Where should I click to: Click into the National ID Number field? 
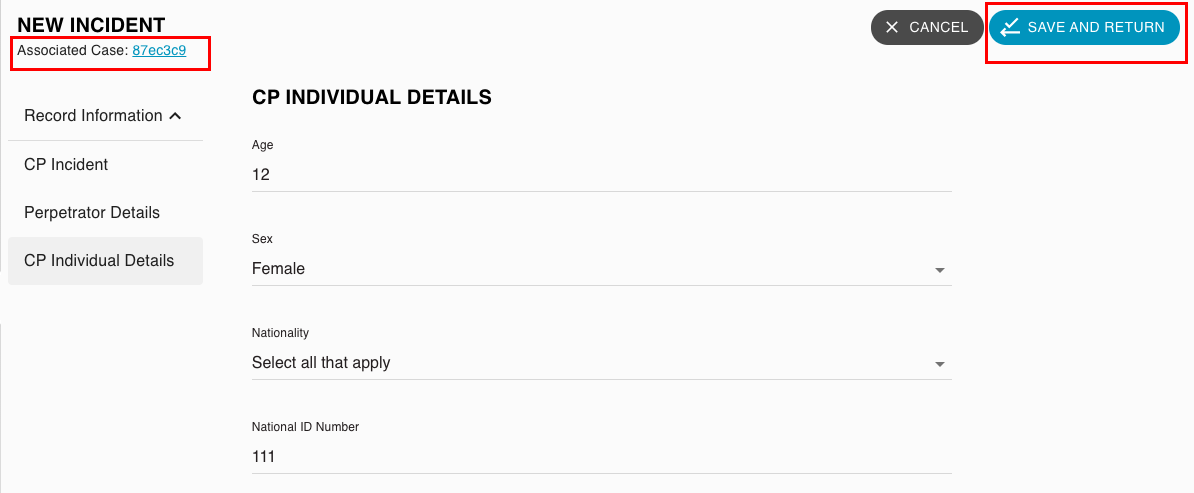602,457
